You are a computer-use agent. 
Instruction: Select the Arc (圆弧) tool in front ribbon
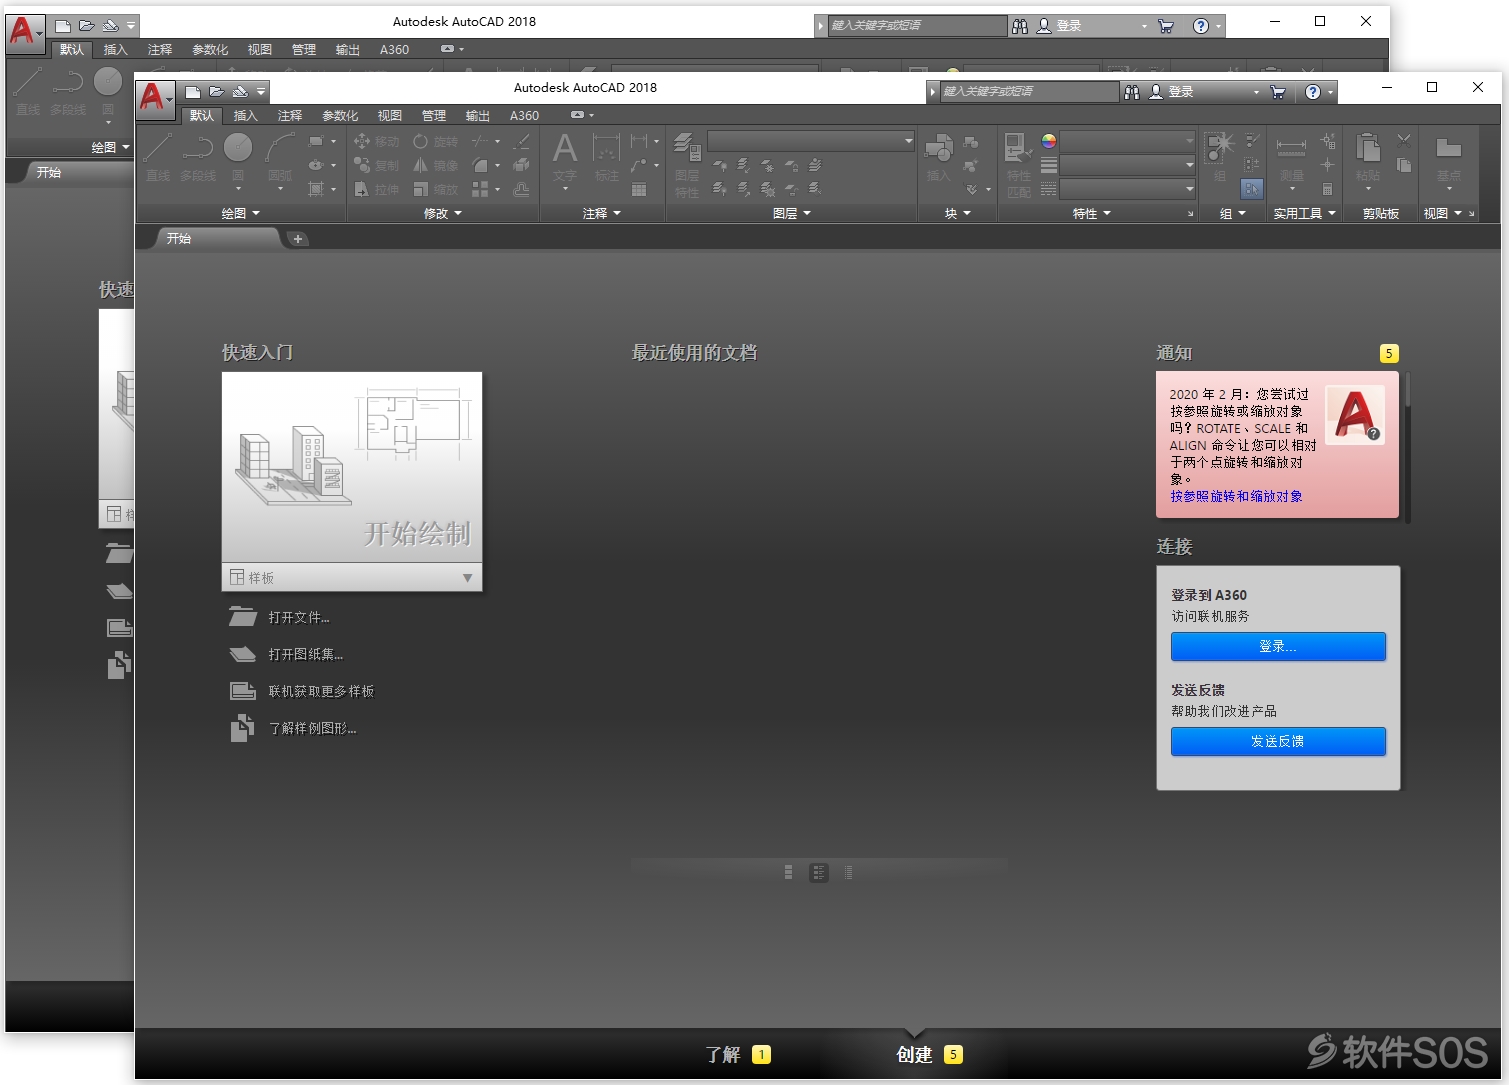[280, 160]
